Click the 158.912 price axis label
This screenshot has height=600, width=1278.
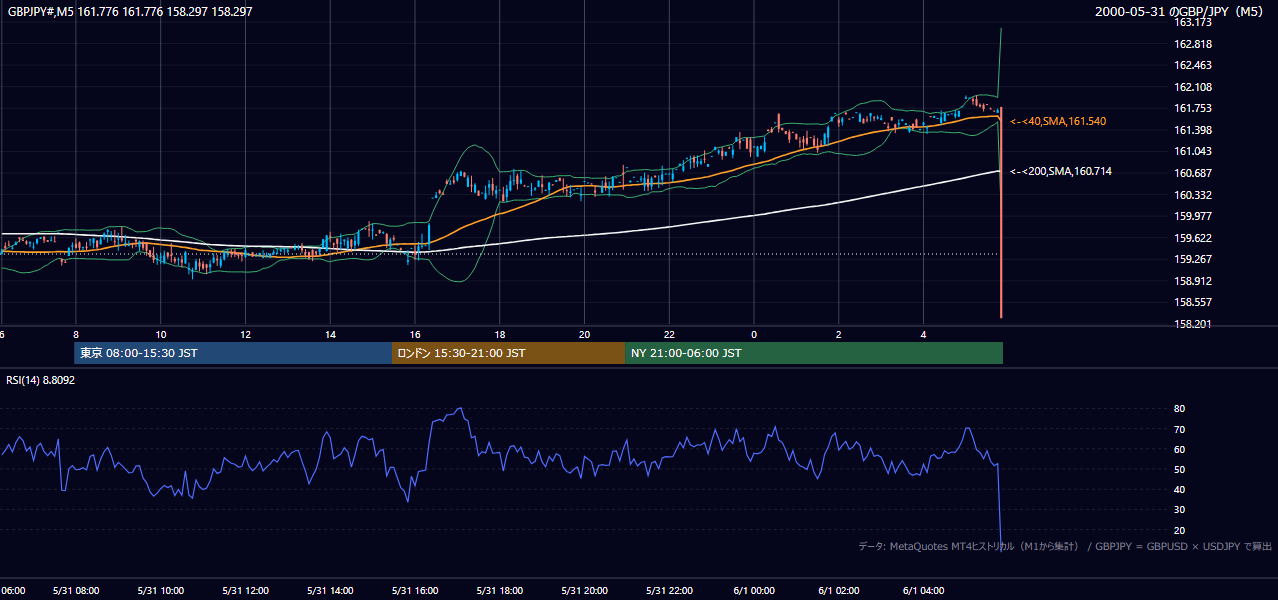click(1192, 281)
